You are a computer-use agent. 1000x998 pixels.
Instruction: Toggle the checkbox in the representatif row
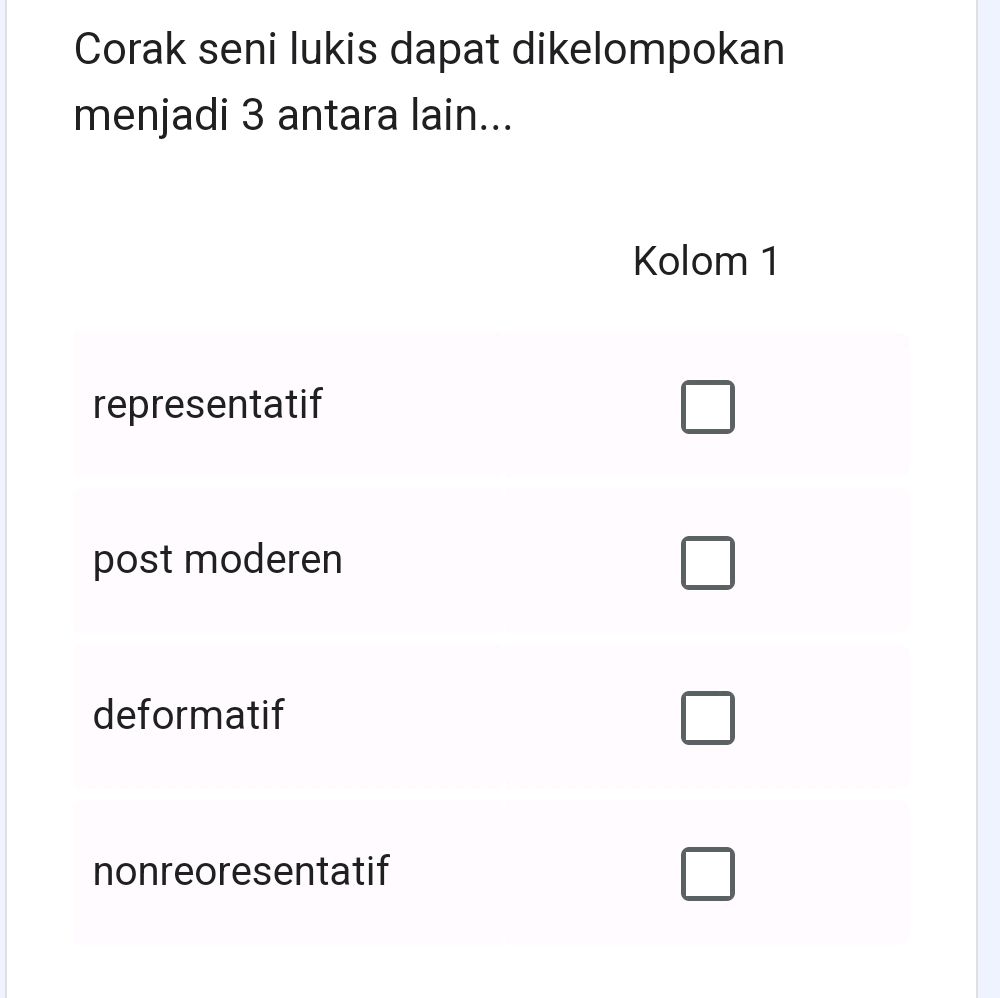pyautogui.click(x=707, y=406)
